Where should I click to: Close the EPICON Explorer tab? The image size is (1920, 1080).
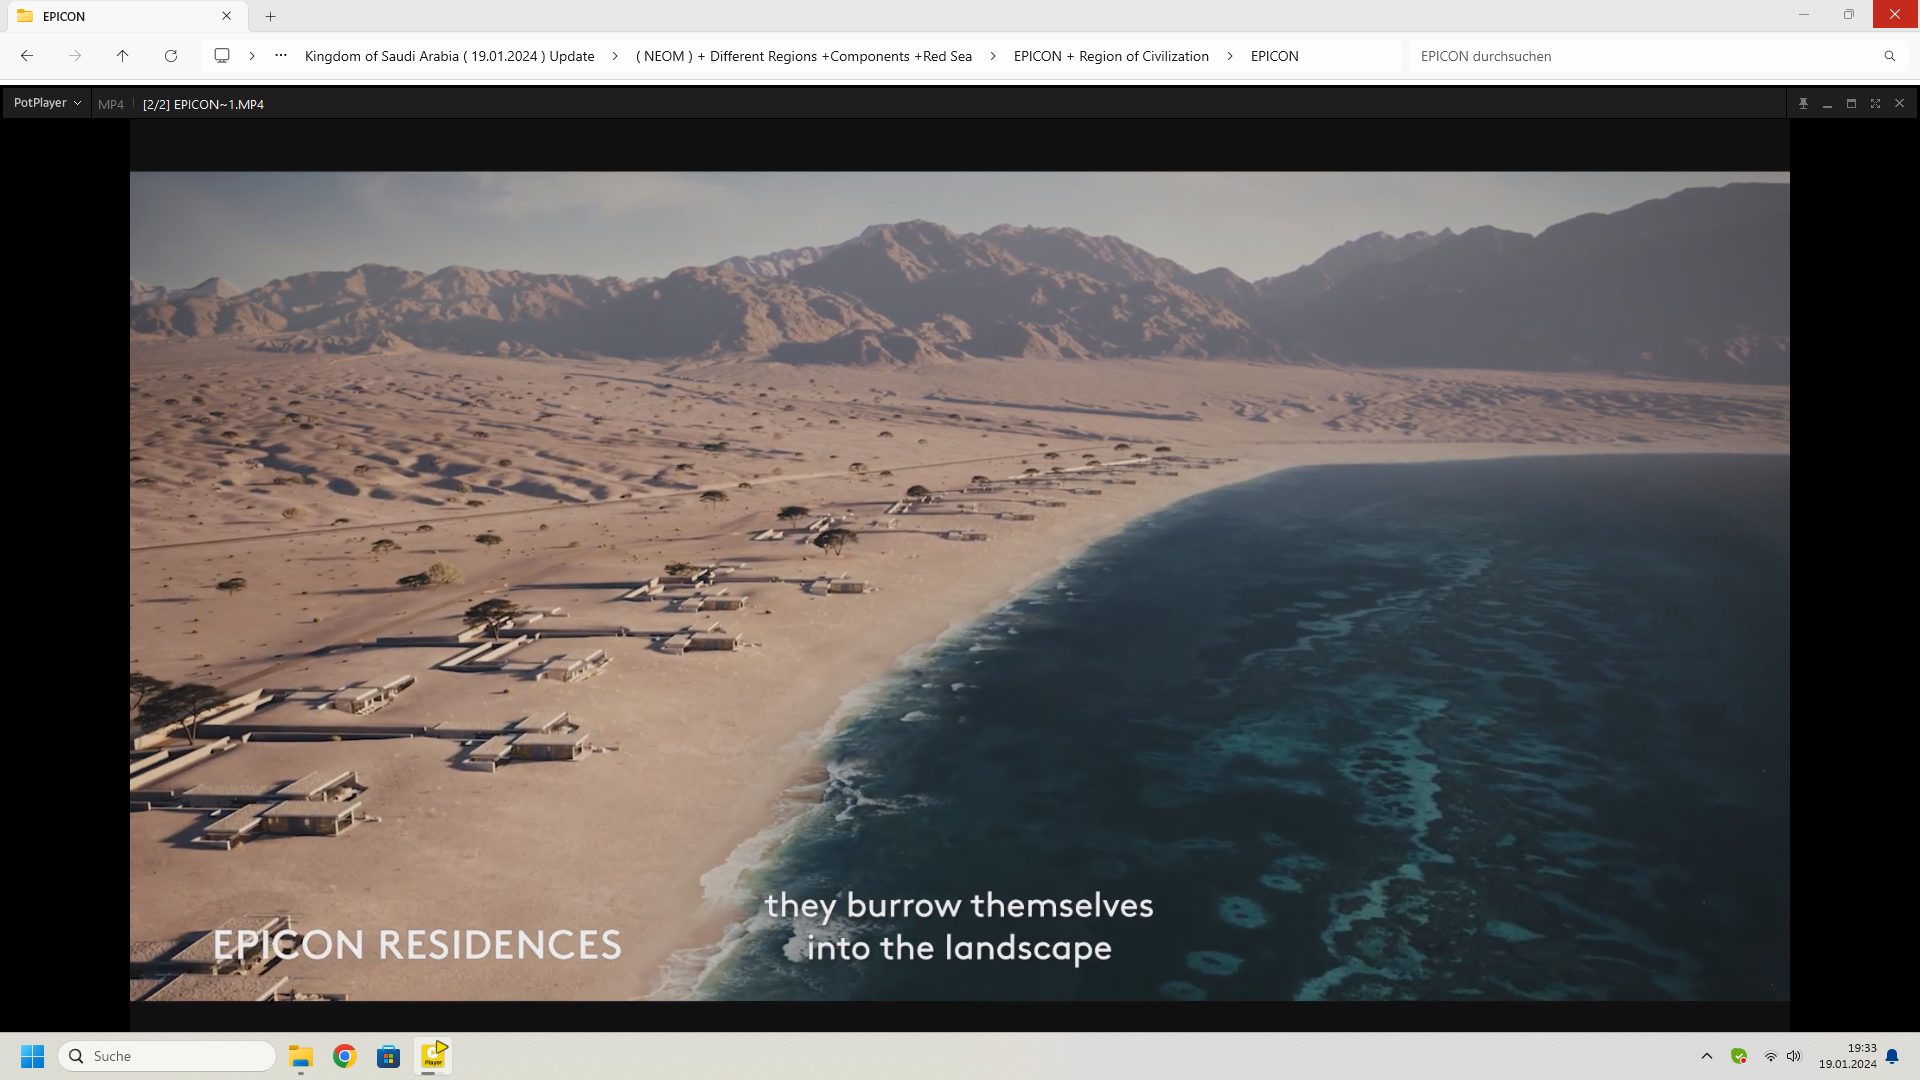226,16
